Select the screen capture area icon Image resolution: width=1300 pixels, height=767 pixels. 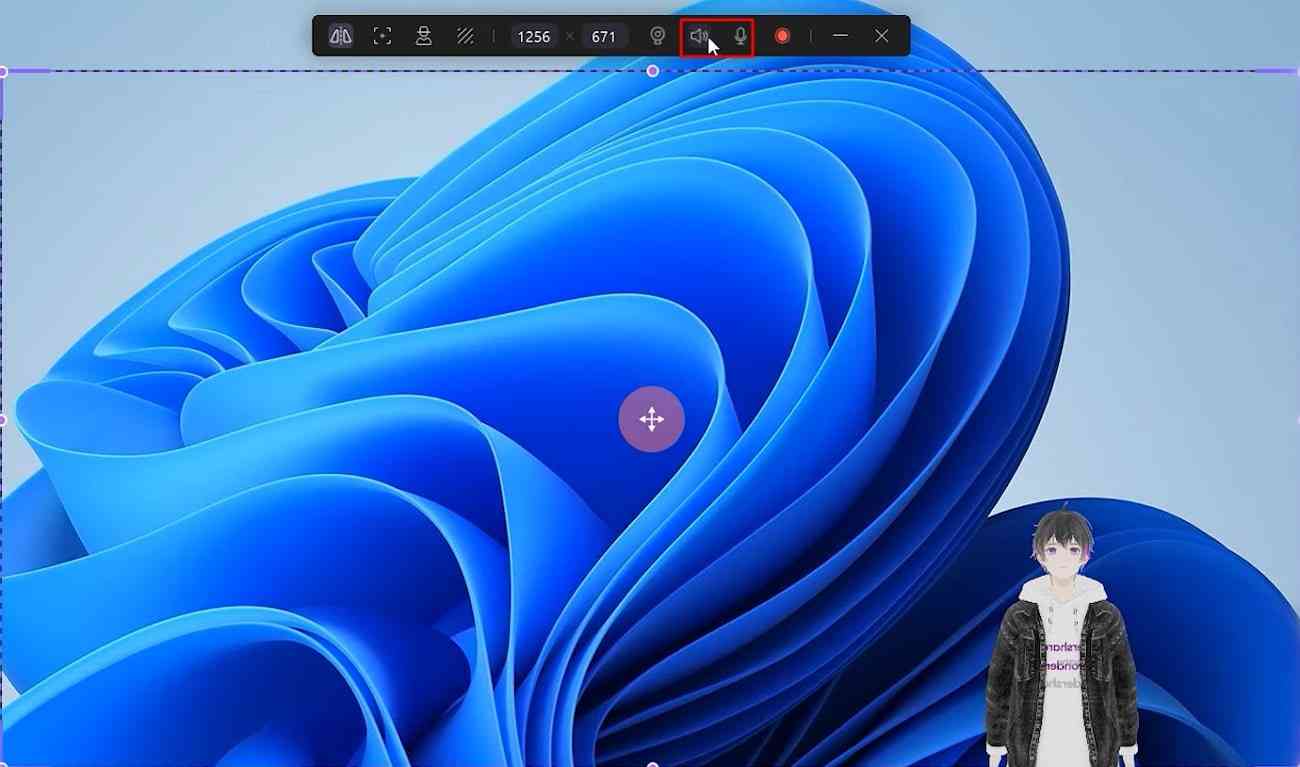pos(382,36)
